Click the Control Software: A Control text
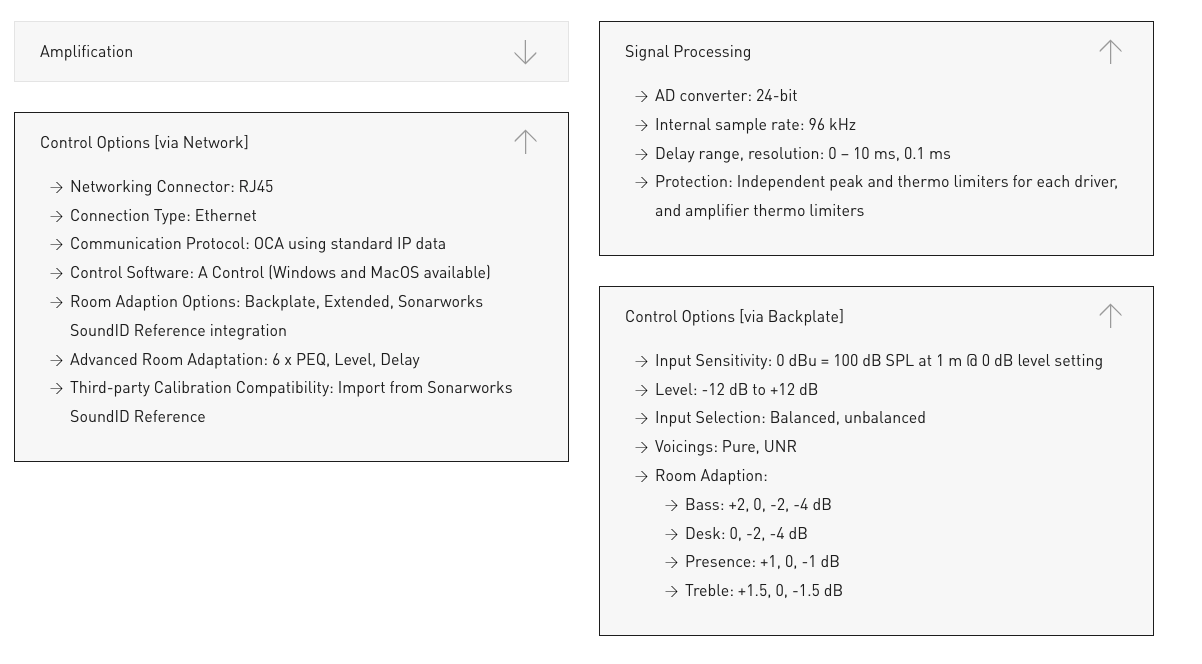Viewport: 1202px width, 664px height. click(280, 273)
